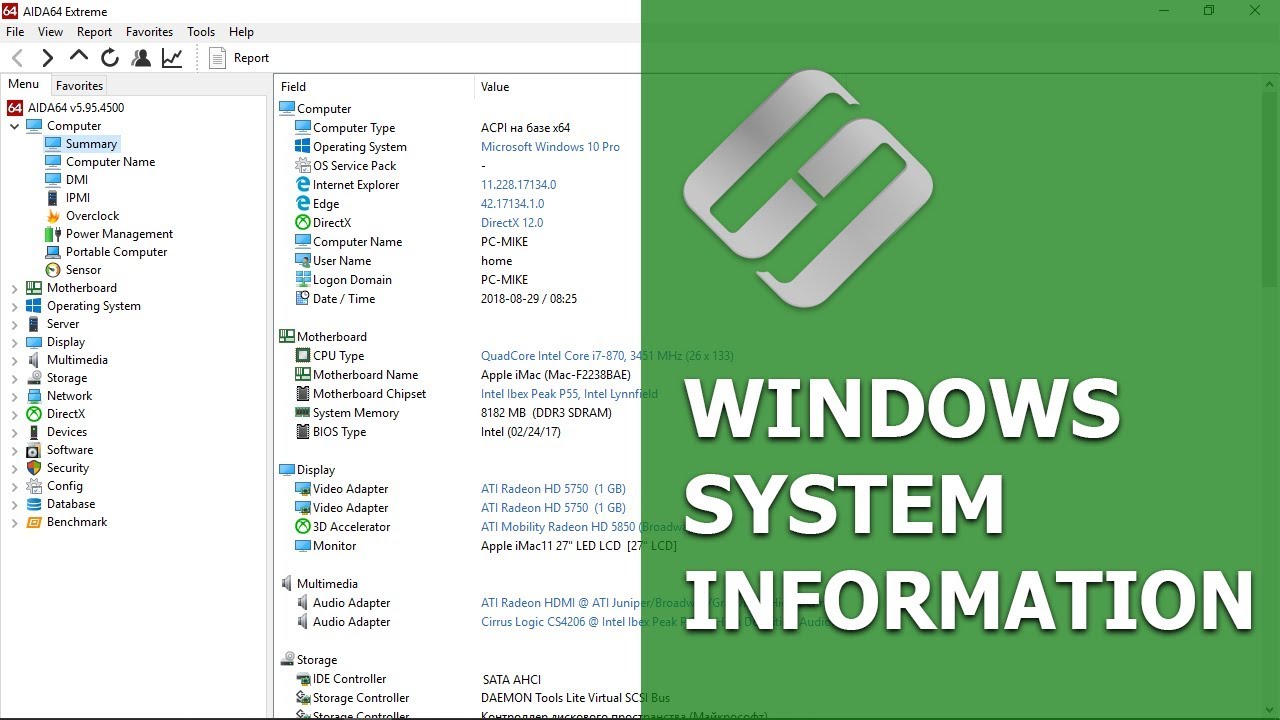
Task: Select the Database tree item
Action: pos(71,504)
